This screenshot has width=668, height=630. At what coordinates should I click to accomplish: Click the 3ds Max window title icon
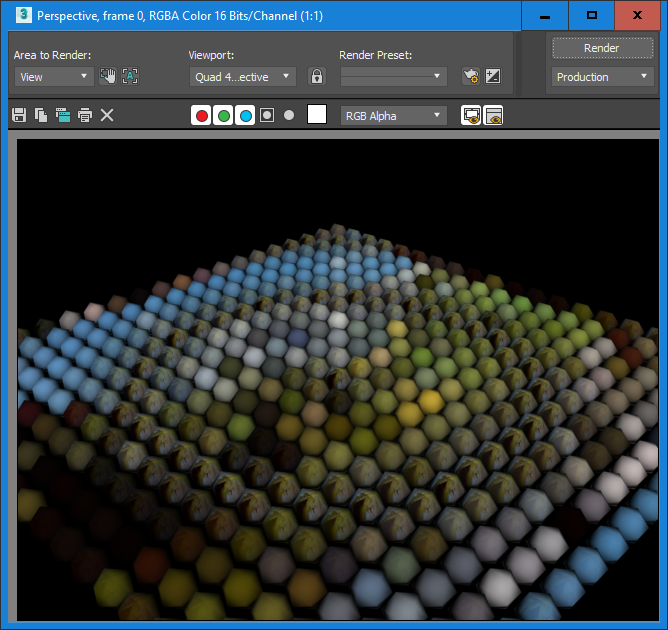[24, 15]
